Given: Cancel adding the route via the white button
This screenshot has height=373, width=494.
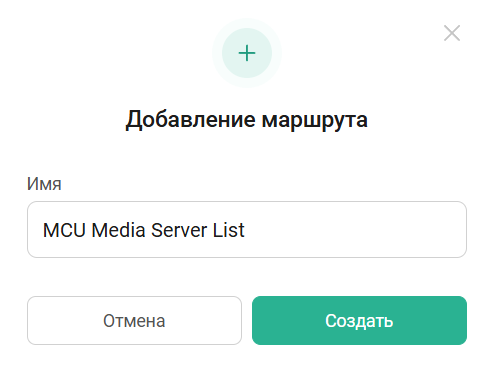Looking at the screenshot, I should (x=134, y=320).
